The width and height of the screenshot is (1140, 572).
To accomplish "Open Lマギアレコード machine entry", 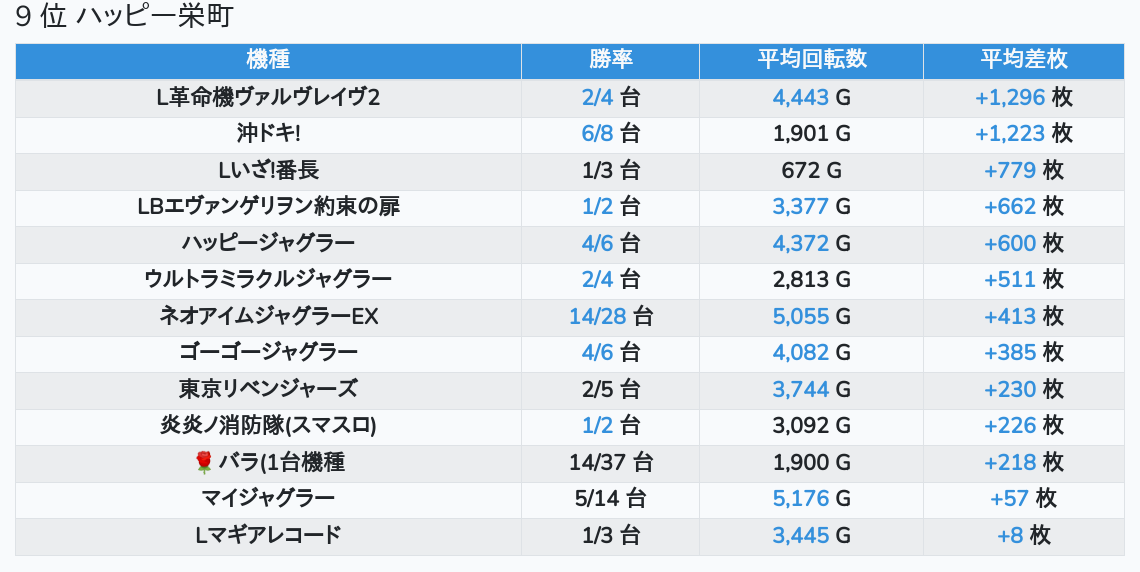I will tap(268, 535).
